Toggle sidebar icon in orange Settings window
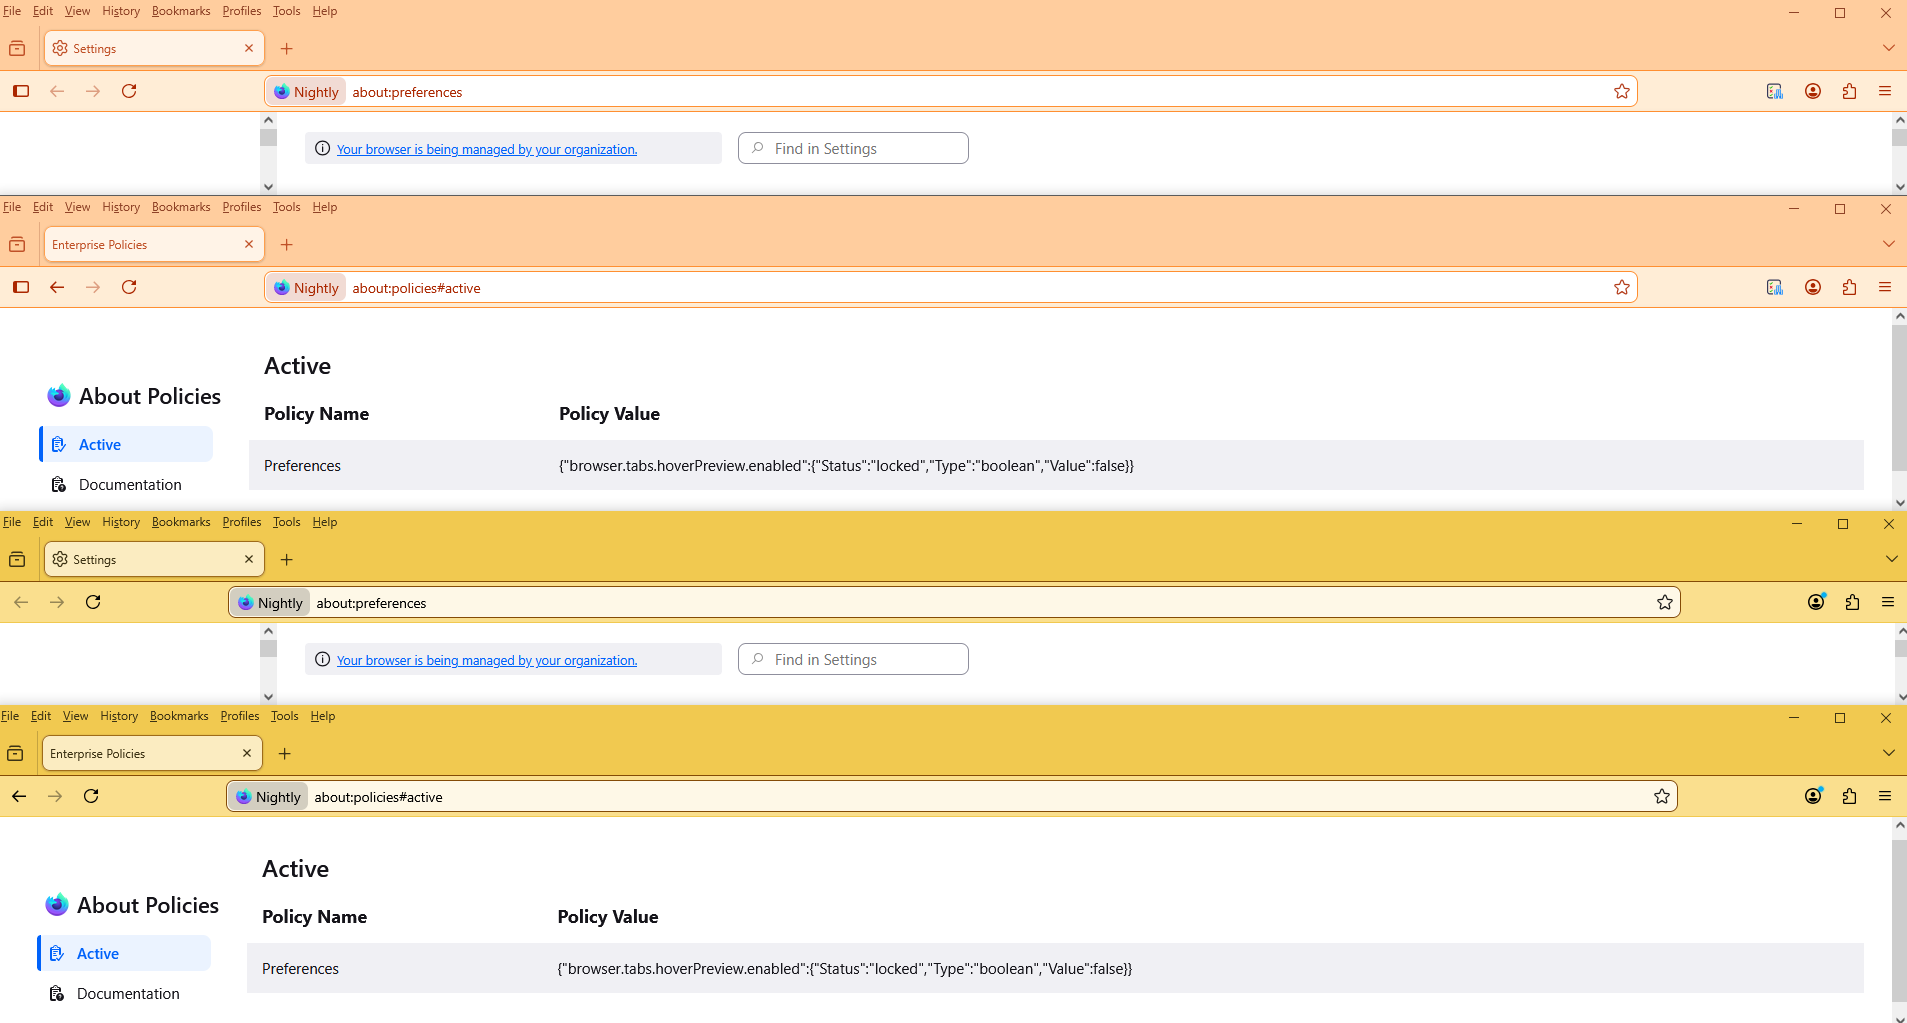 coord(21,91)
